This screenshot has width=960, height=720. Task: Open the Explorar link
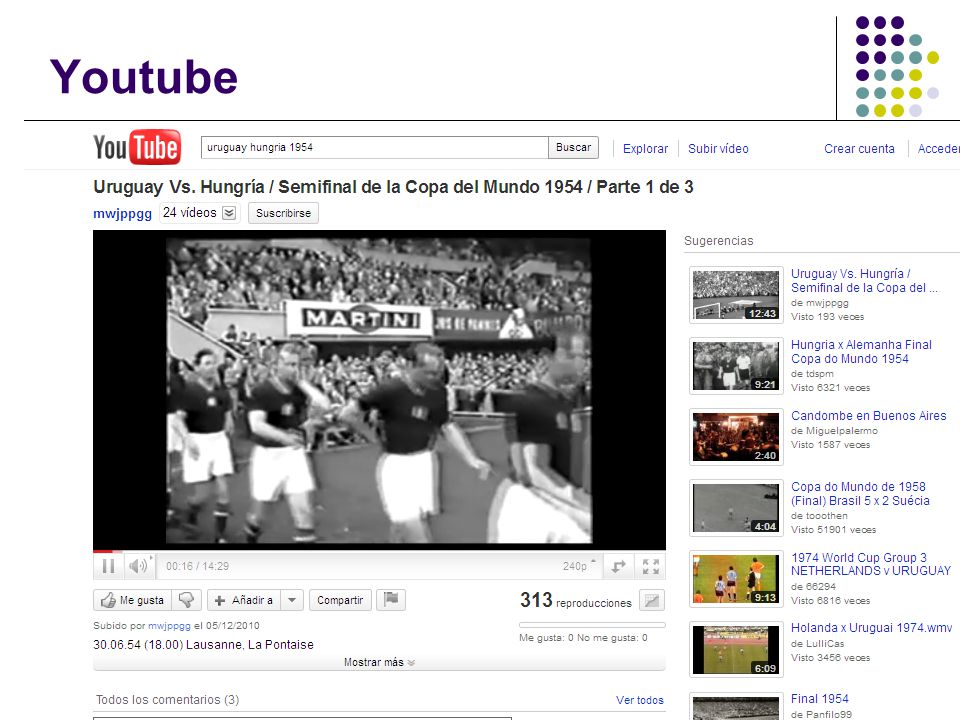click(645, 149)
